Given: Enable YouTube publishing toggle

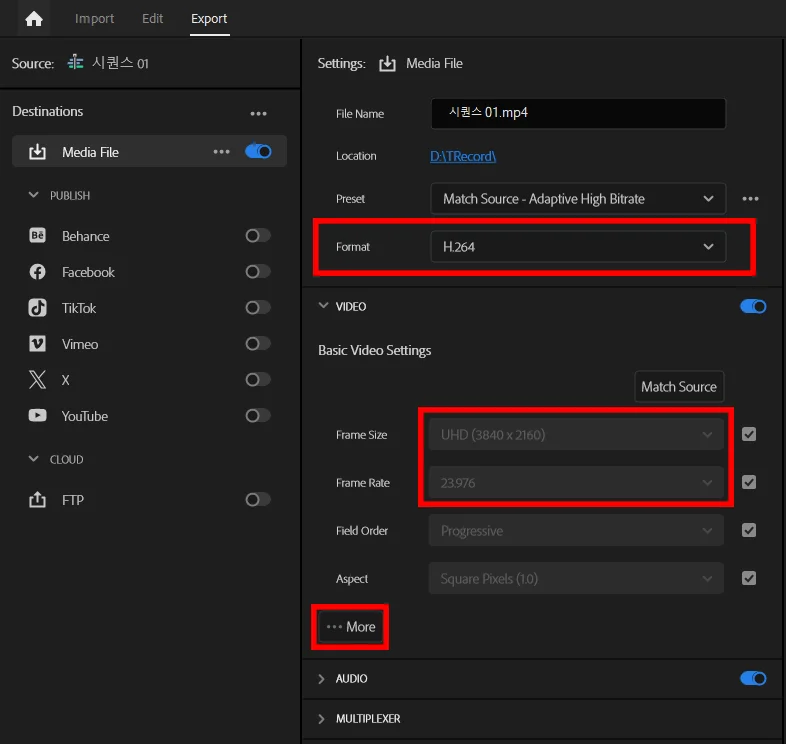Looking at the screenshot, I should [258, 415].
